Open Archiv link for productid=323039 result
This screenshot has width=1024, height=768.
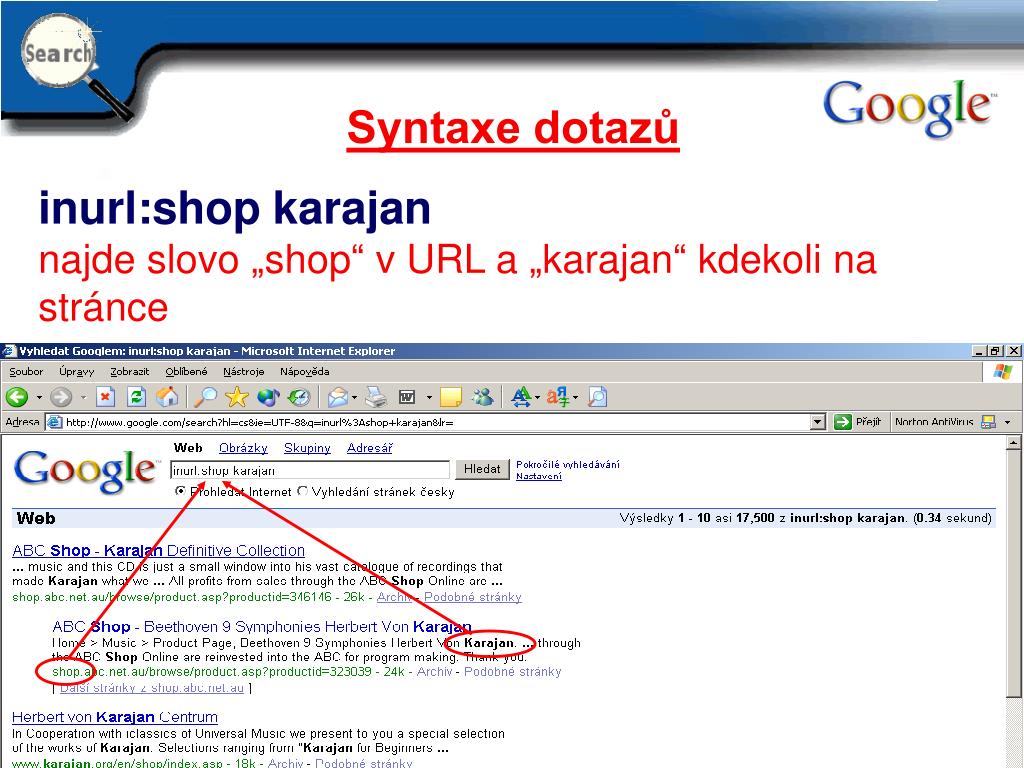[434, 671]
